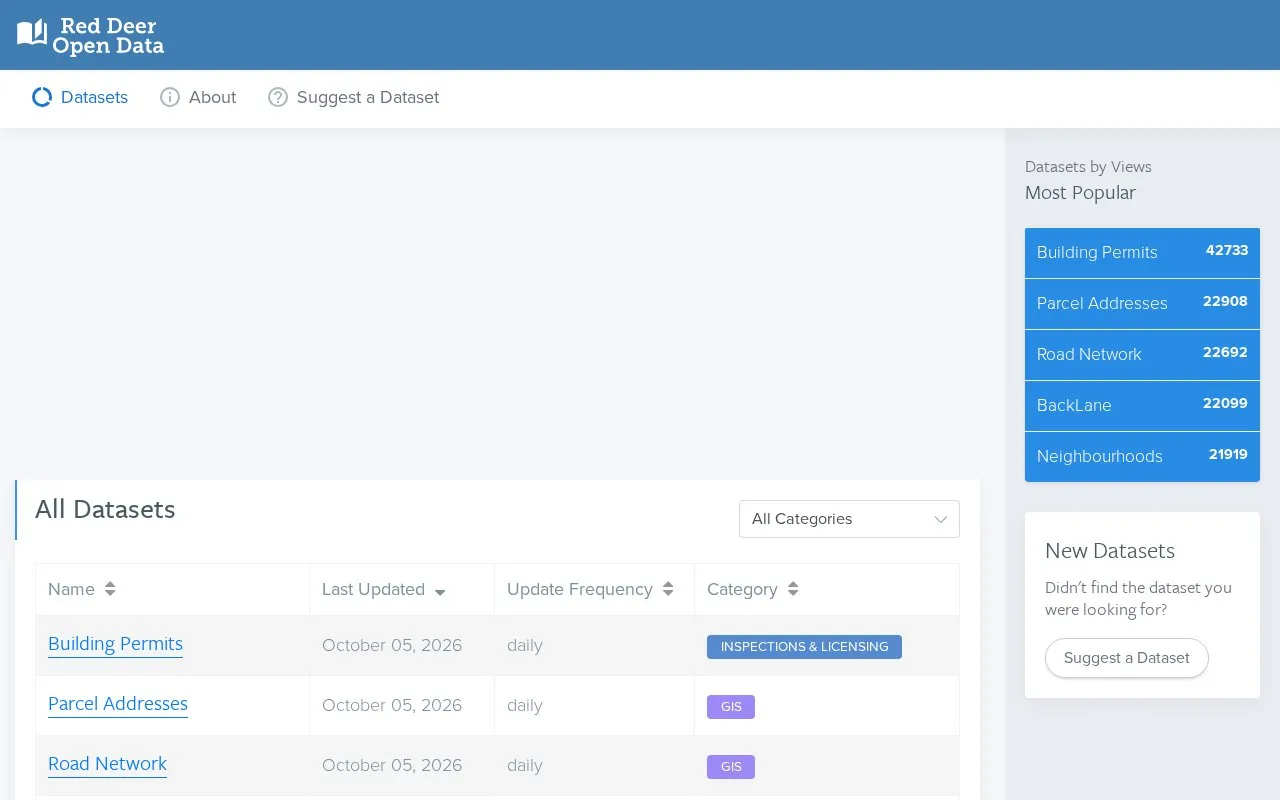Open Suggest a Dataset in the nav bar

tap(354, 97)
